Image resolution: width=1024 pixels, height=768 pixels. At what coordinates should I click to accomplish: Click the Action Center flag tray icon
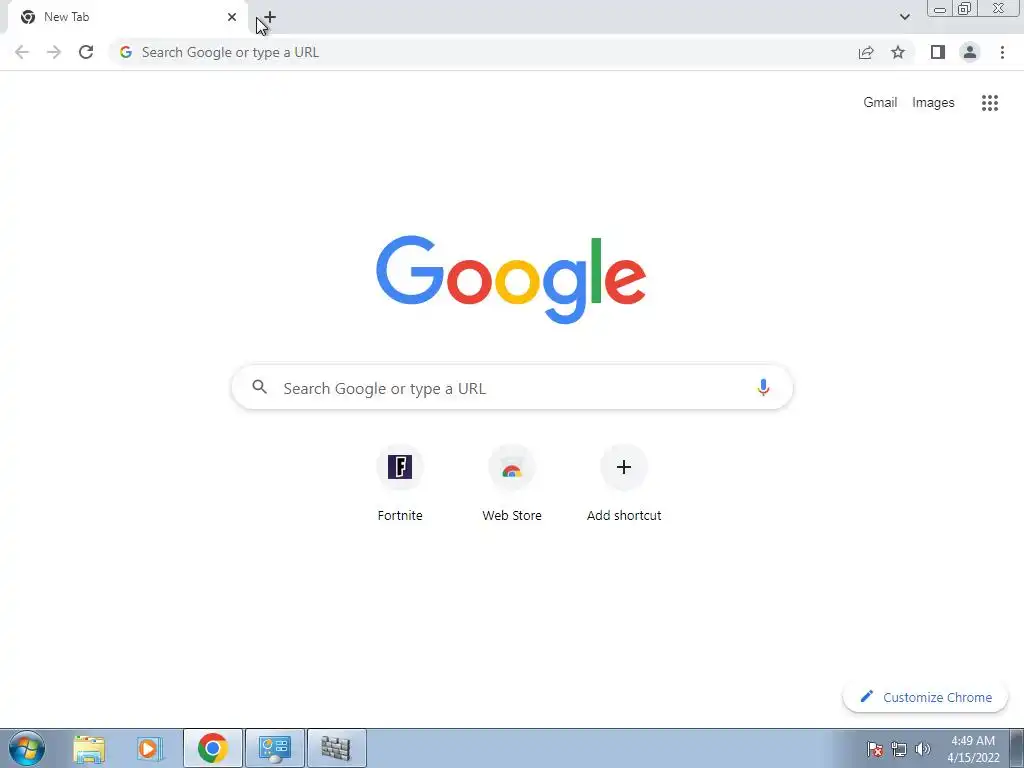coord(875,749)
